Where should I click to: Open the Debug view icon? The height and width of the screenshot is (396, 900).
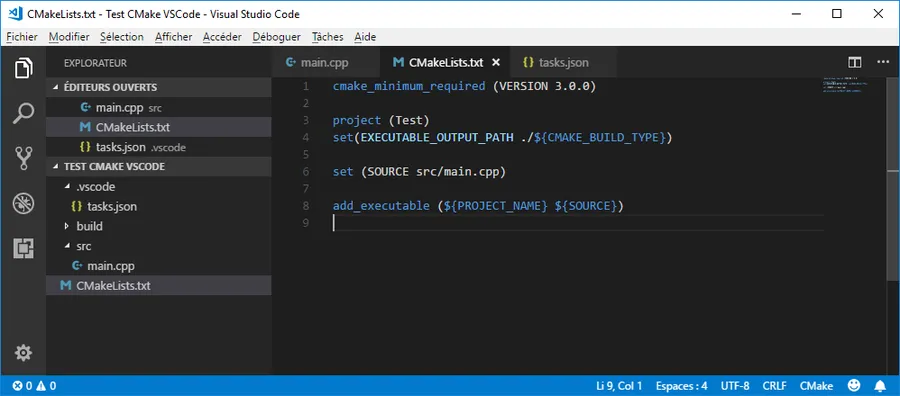click(x=24, y=203)
